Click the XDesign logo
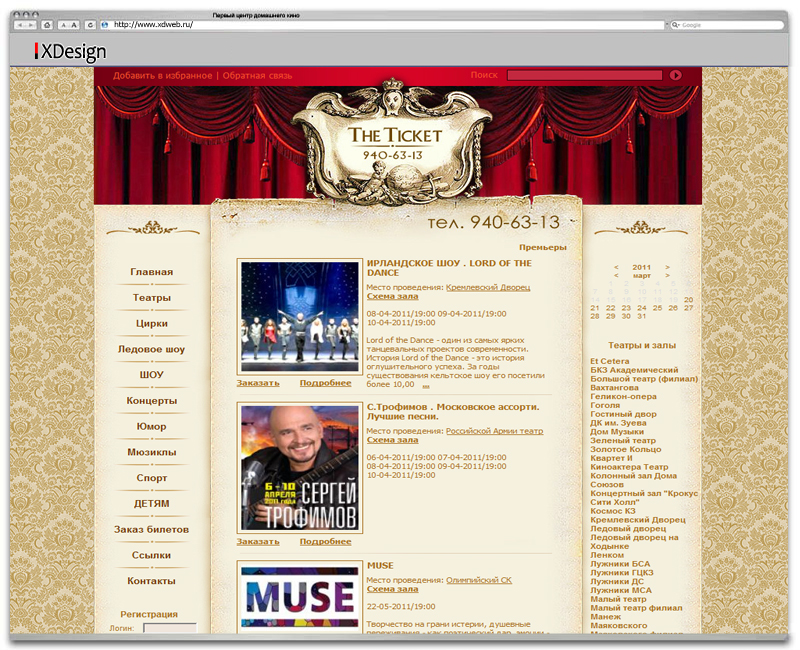The image size is (800, 650). (70, 52)
